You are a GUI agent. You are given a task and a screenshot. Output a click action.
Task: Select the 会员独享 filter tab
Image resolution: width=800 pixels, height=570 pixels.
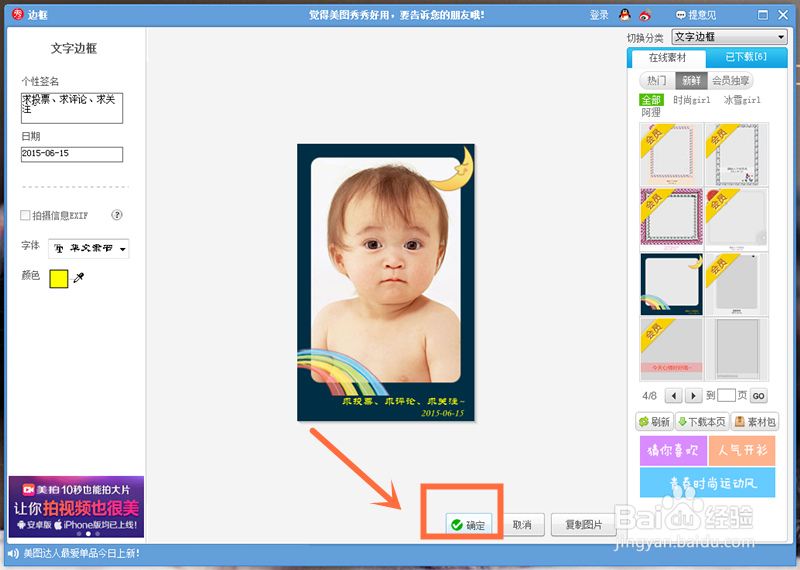coord(731,80)
